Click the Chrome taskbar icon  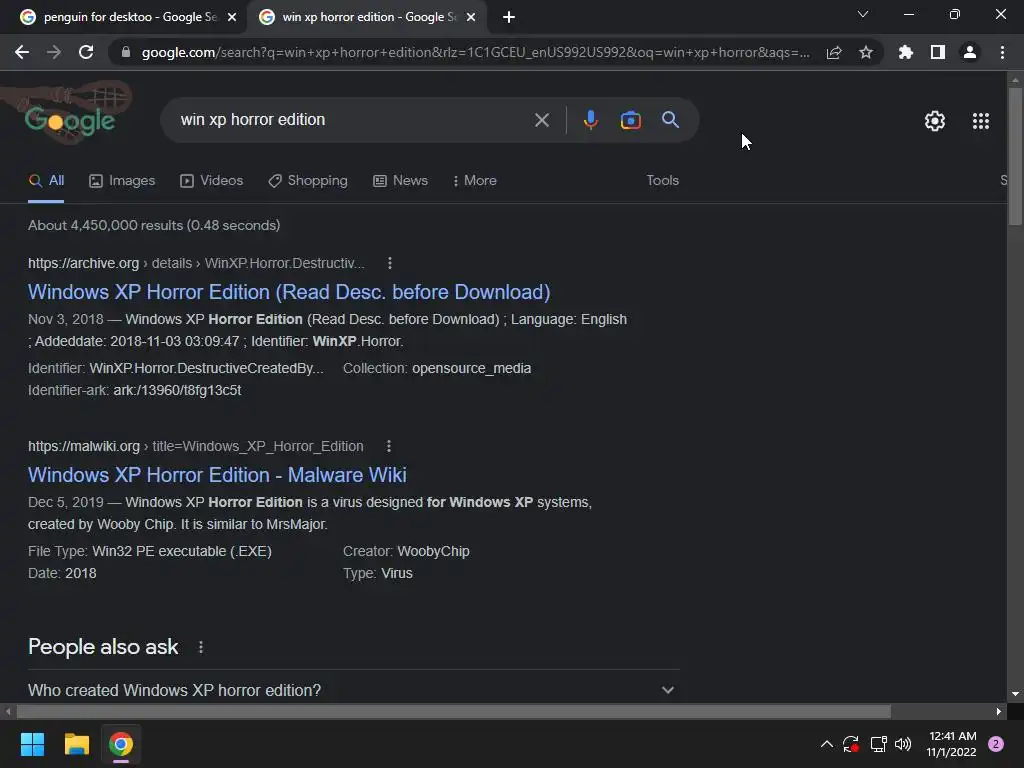tap(121, 744)
